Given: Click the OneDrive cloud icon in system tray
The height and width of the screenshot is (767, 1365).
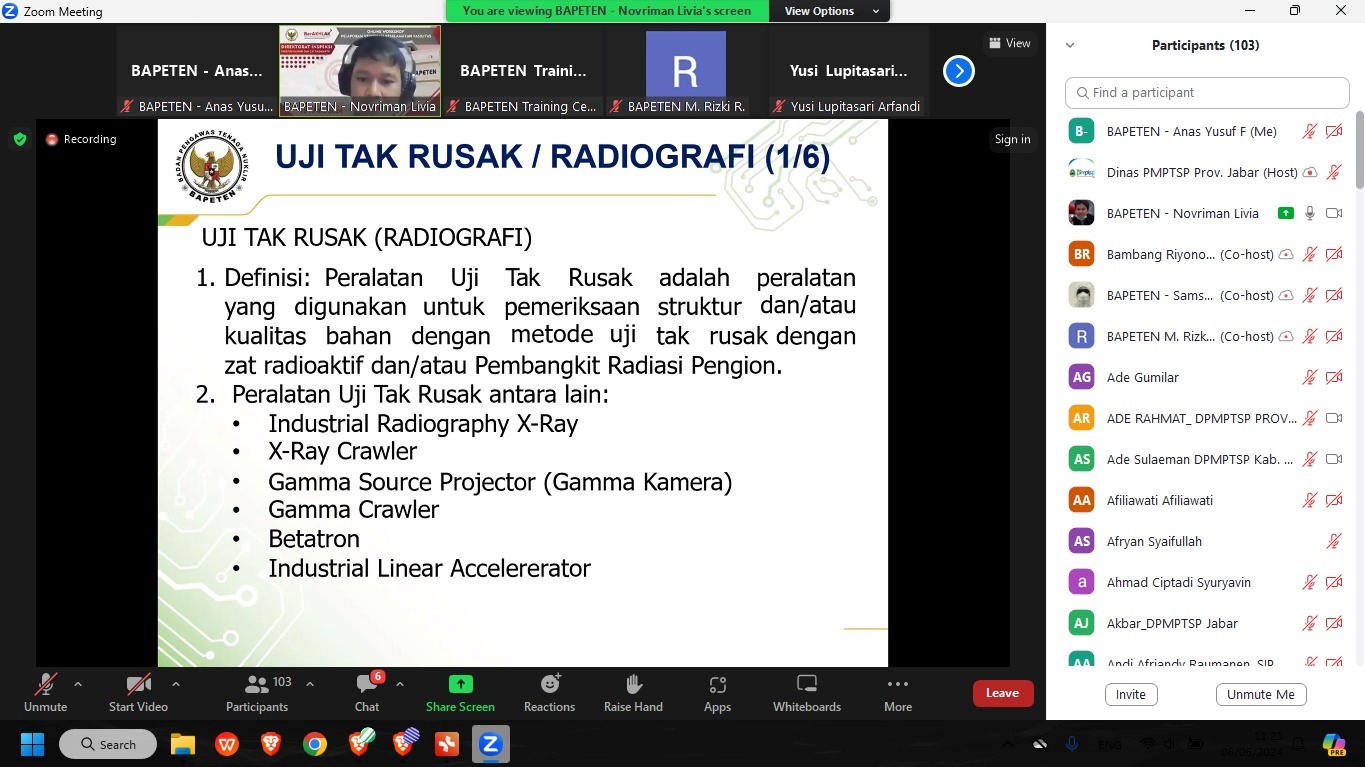Looking at the screenshot, I should (1040, 744).
